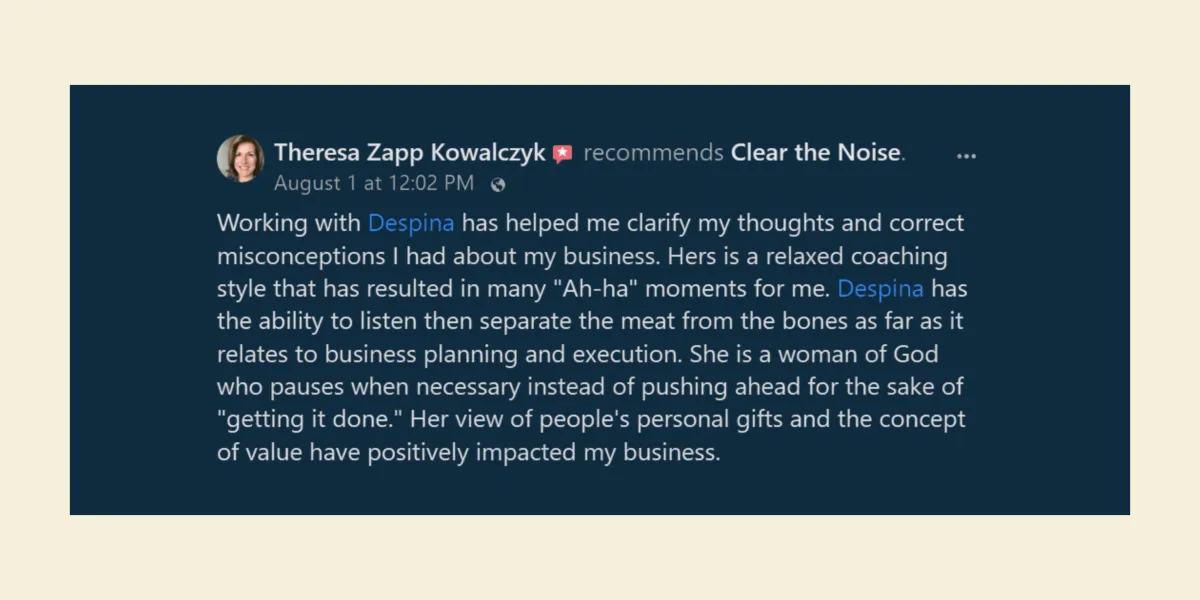1200x600 pixels.
Task: Click the word 'recommends' in the header
Action: [x=653, y=153]
